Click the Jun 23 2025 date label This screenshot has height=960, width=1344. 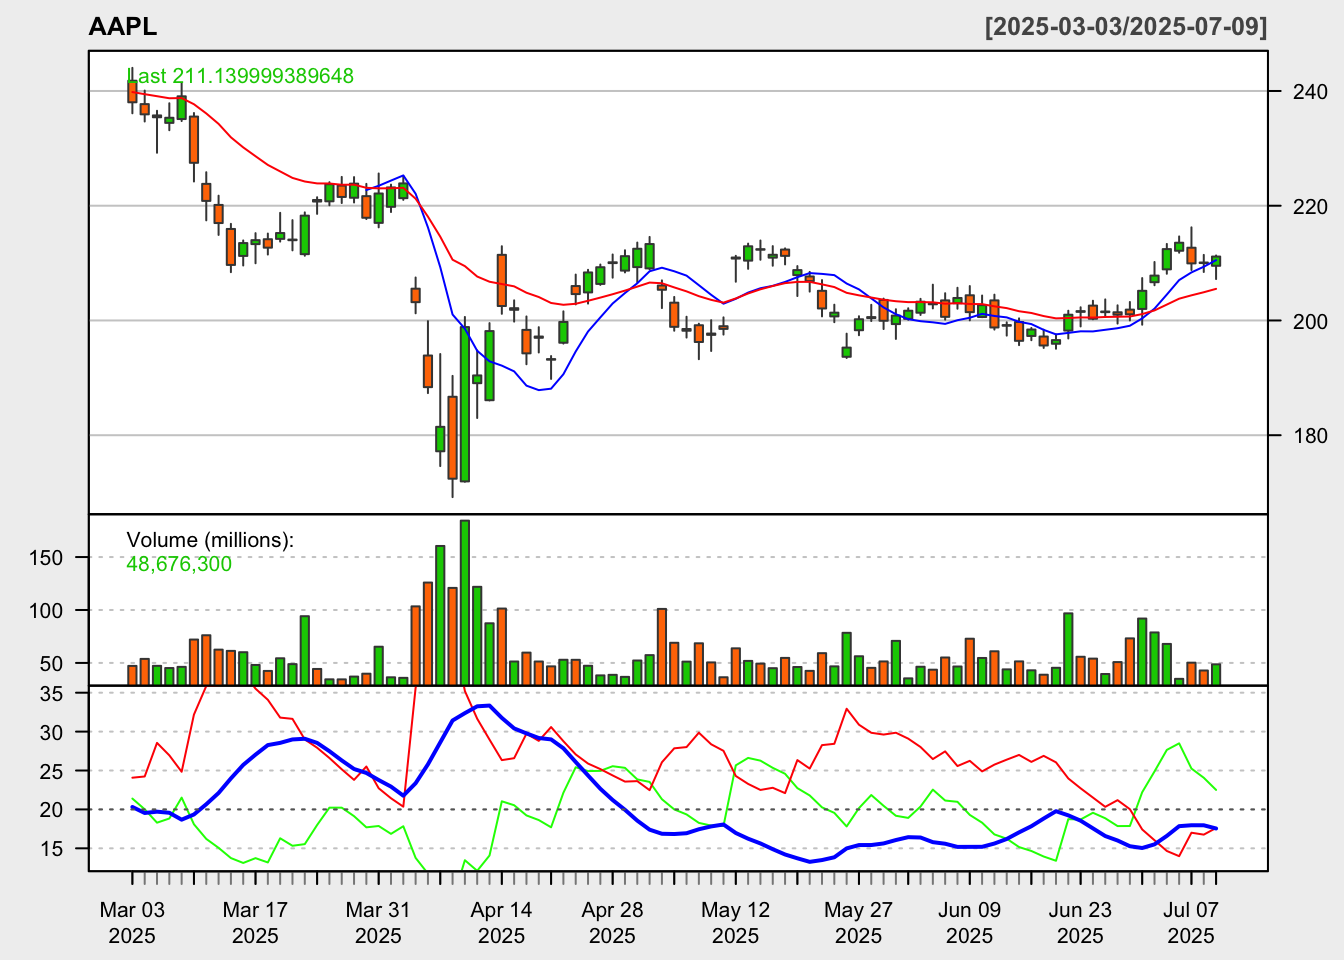[1080, 923]
